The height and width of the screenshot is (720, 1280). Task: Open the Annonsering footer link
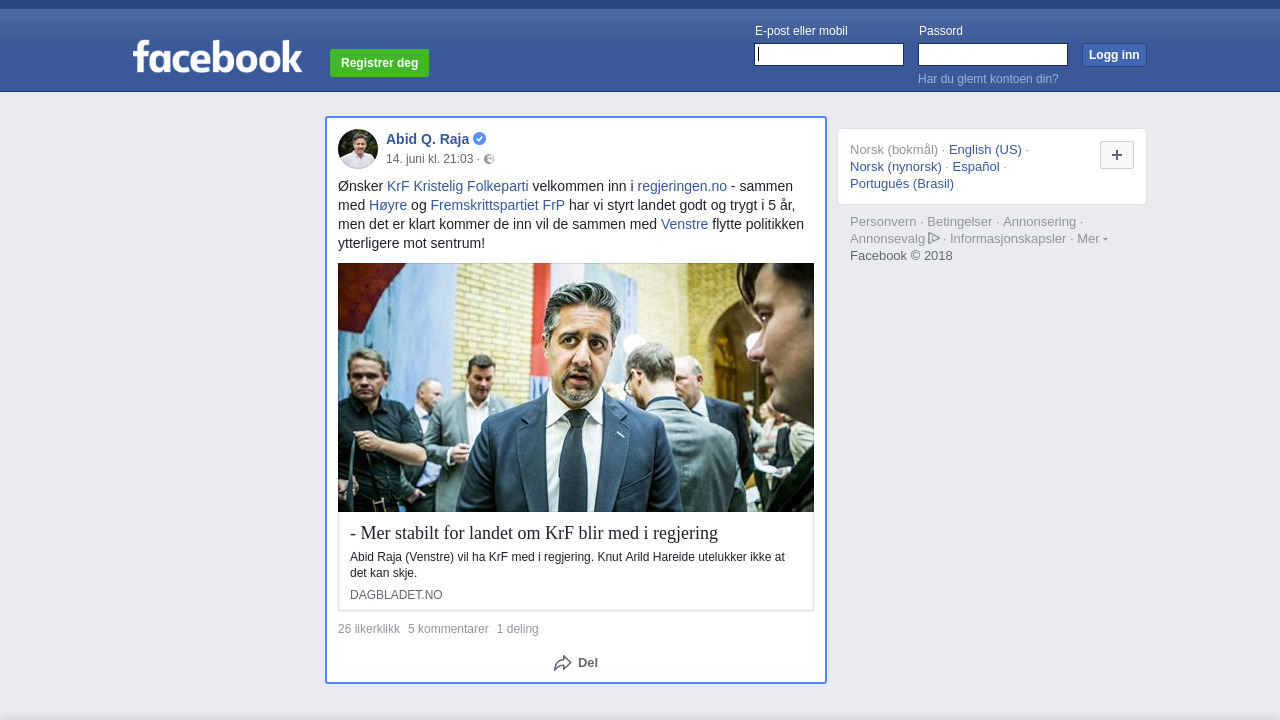pyautogui.click(x=1040, y=222)
